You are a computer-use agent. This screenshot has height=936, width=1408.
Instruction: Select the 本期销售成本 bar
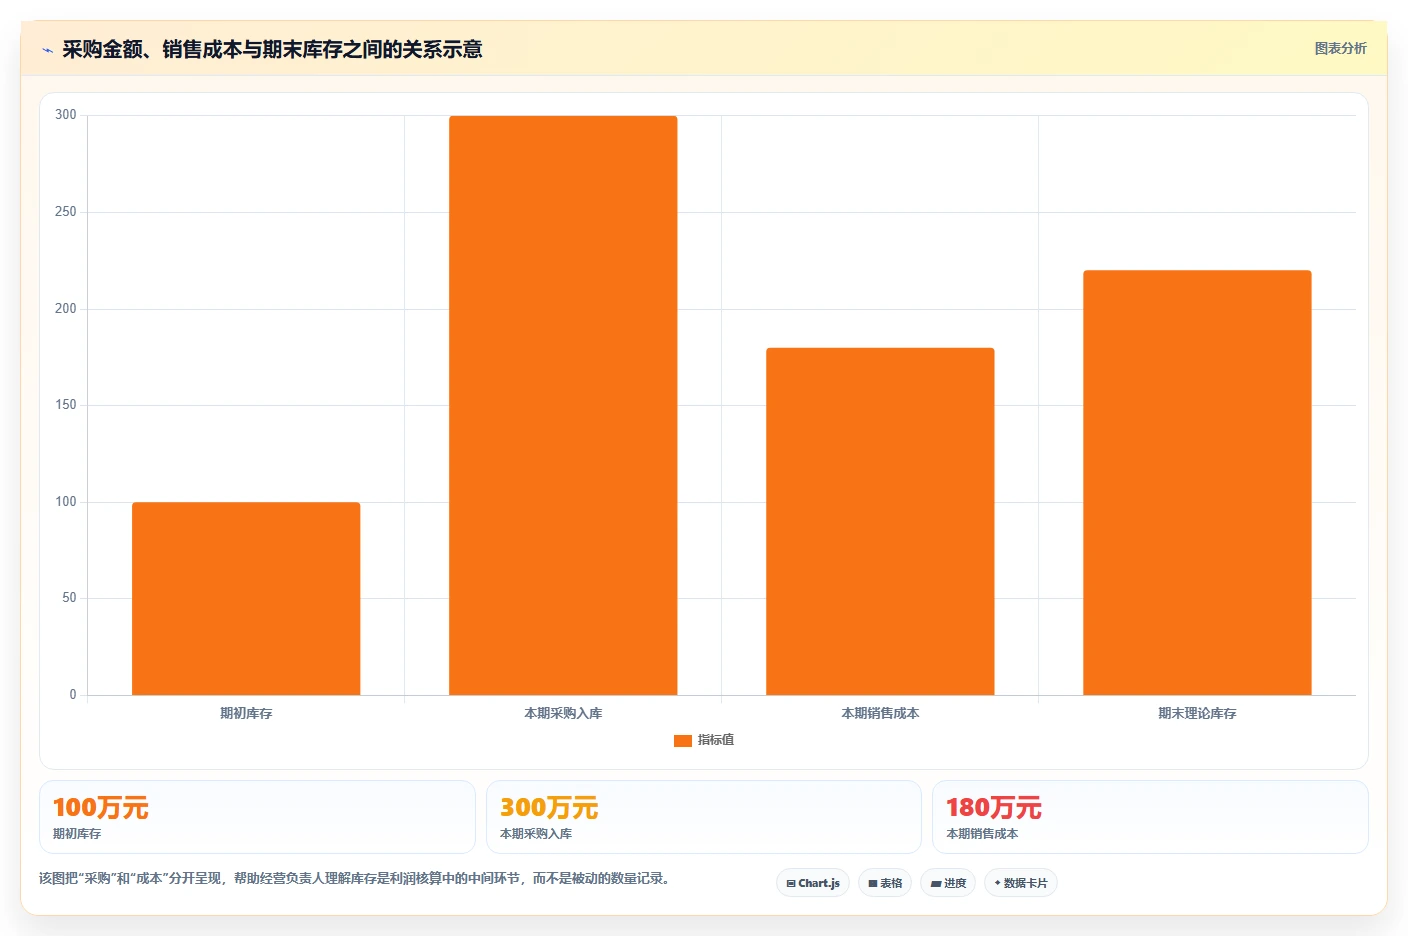(x=880, y=521)
